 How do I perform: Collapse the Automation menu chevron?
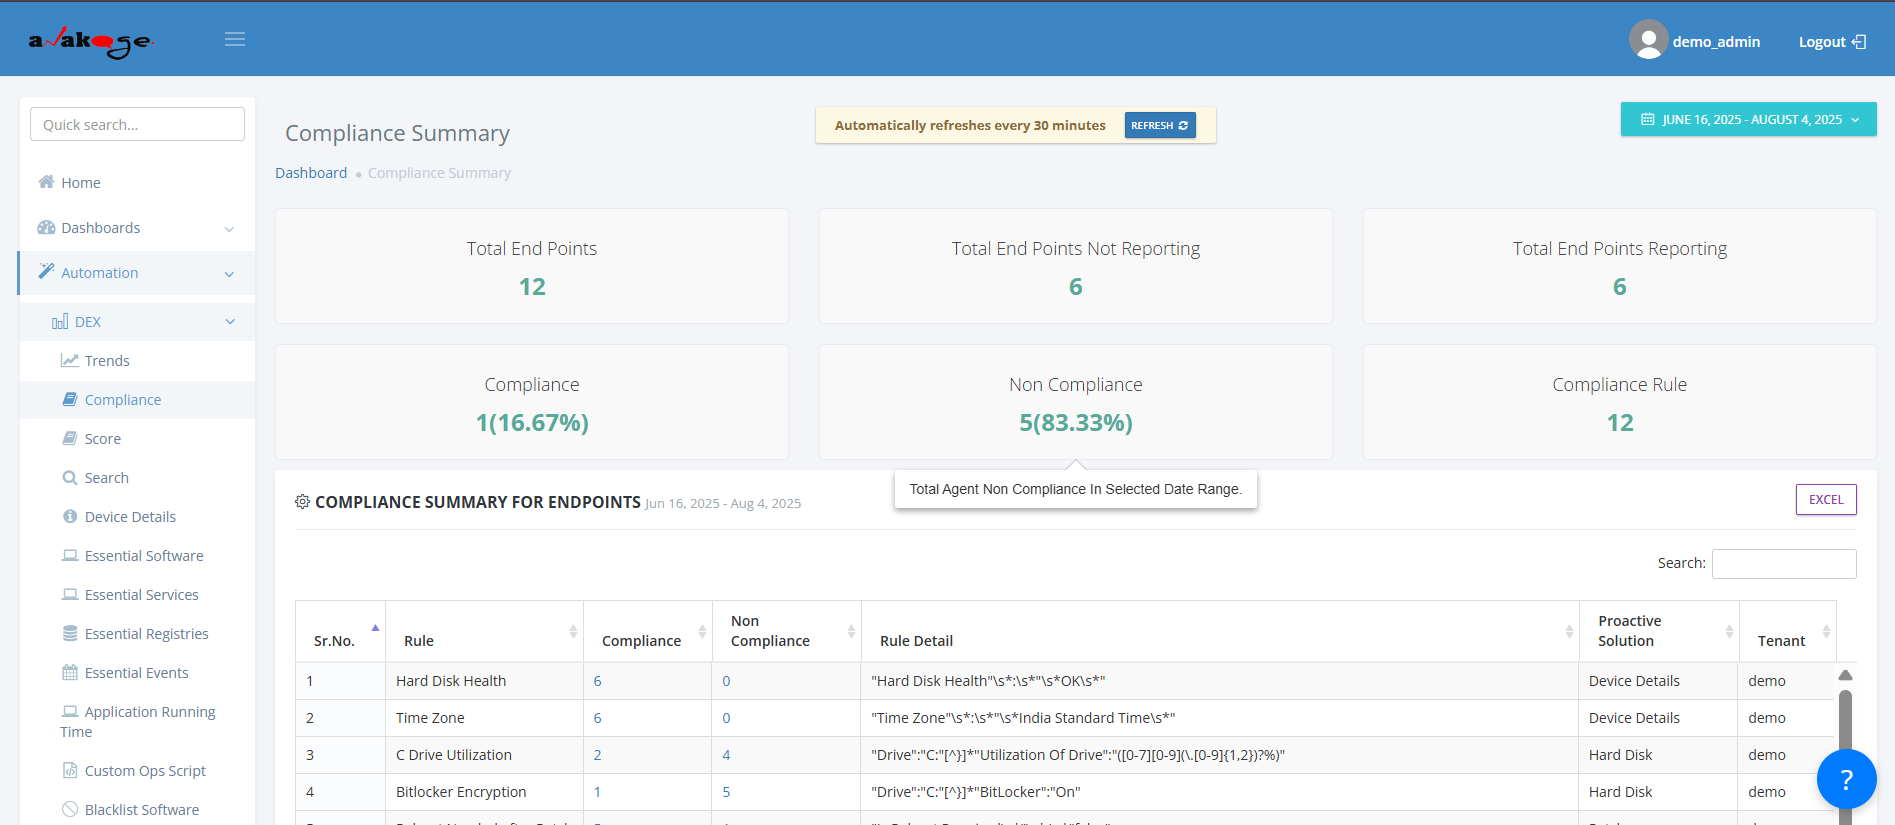point(229,274)
